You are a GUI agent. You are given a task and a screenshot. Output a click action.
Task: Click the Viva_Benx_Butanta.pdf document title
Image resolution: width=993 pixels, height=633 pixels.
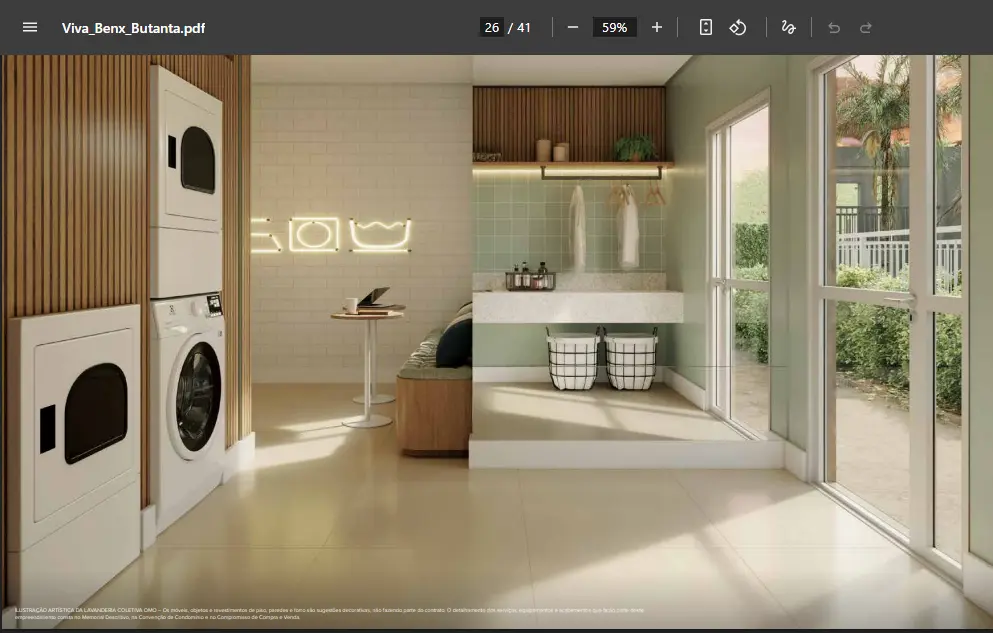[x=133, y=28]
